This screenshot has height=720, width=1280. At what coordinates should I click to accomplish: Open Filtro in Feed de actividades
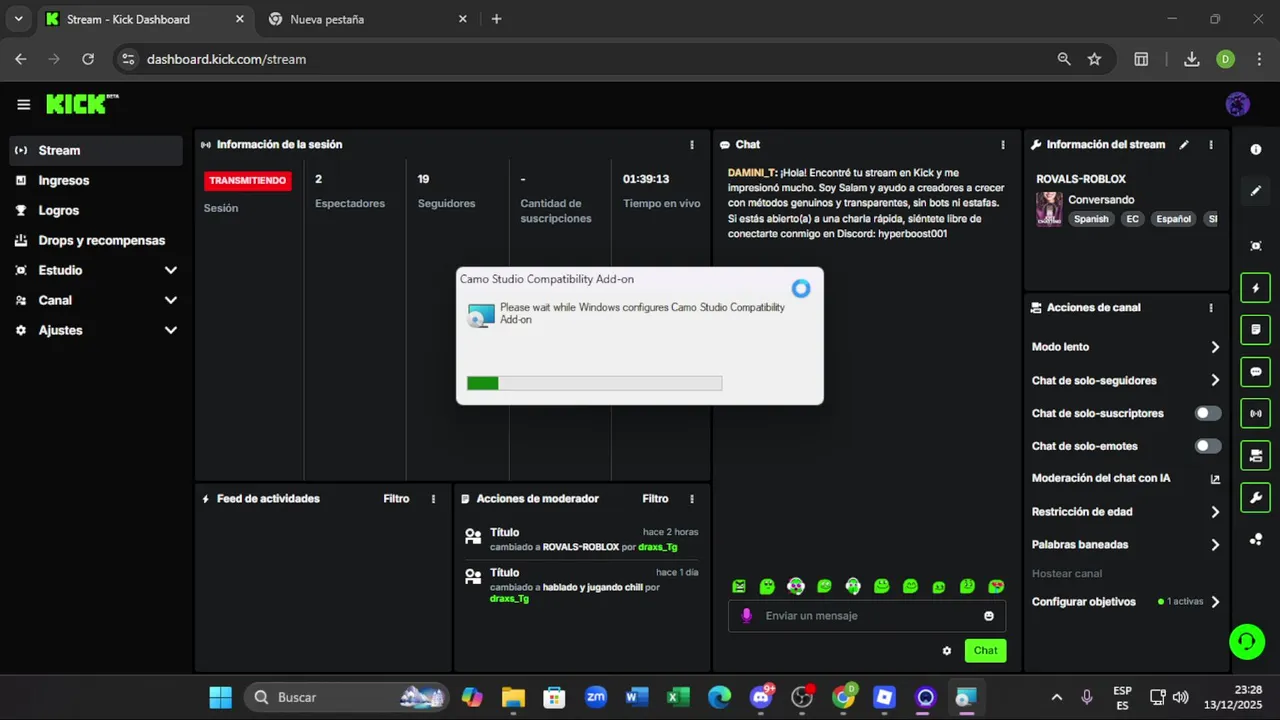point(396,499)
